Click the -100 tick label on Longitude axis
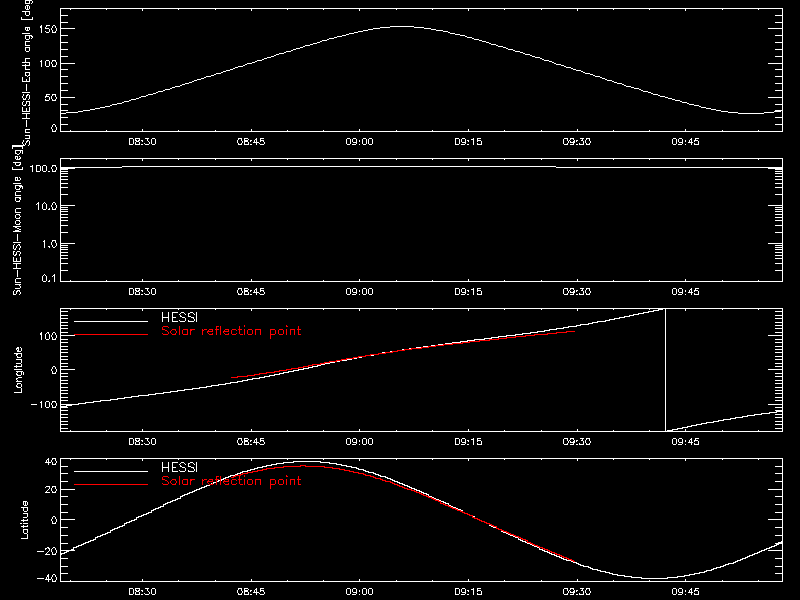Screen dimensions: 800x600 coord(44,405)
